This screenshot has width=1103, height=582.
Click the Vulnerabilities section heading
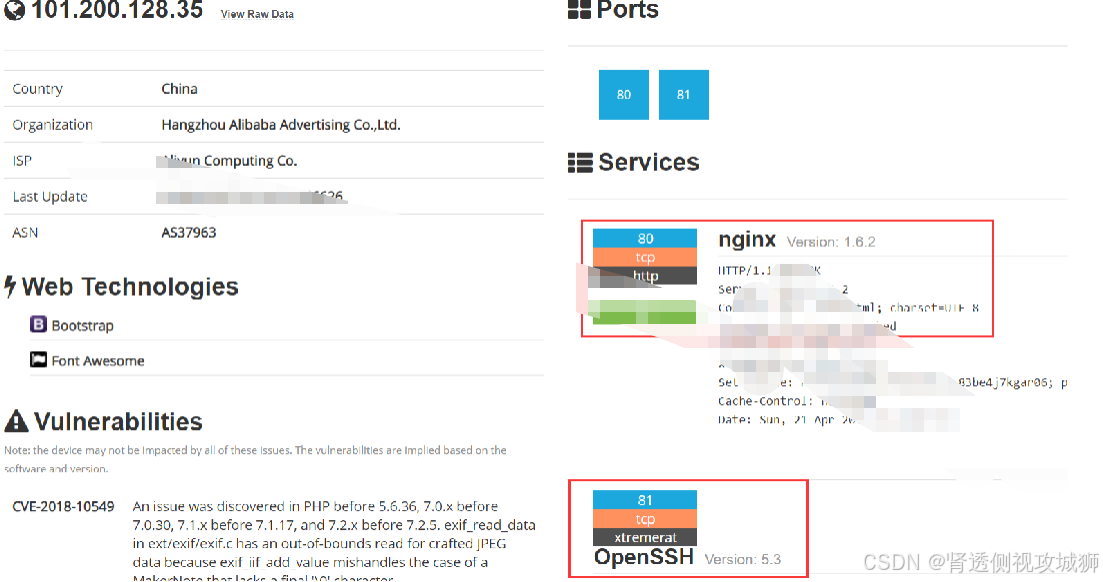point(118,421)
